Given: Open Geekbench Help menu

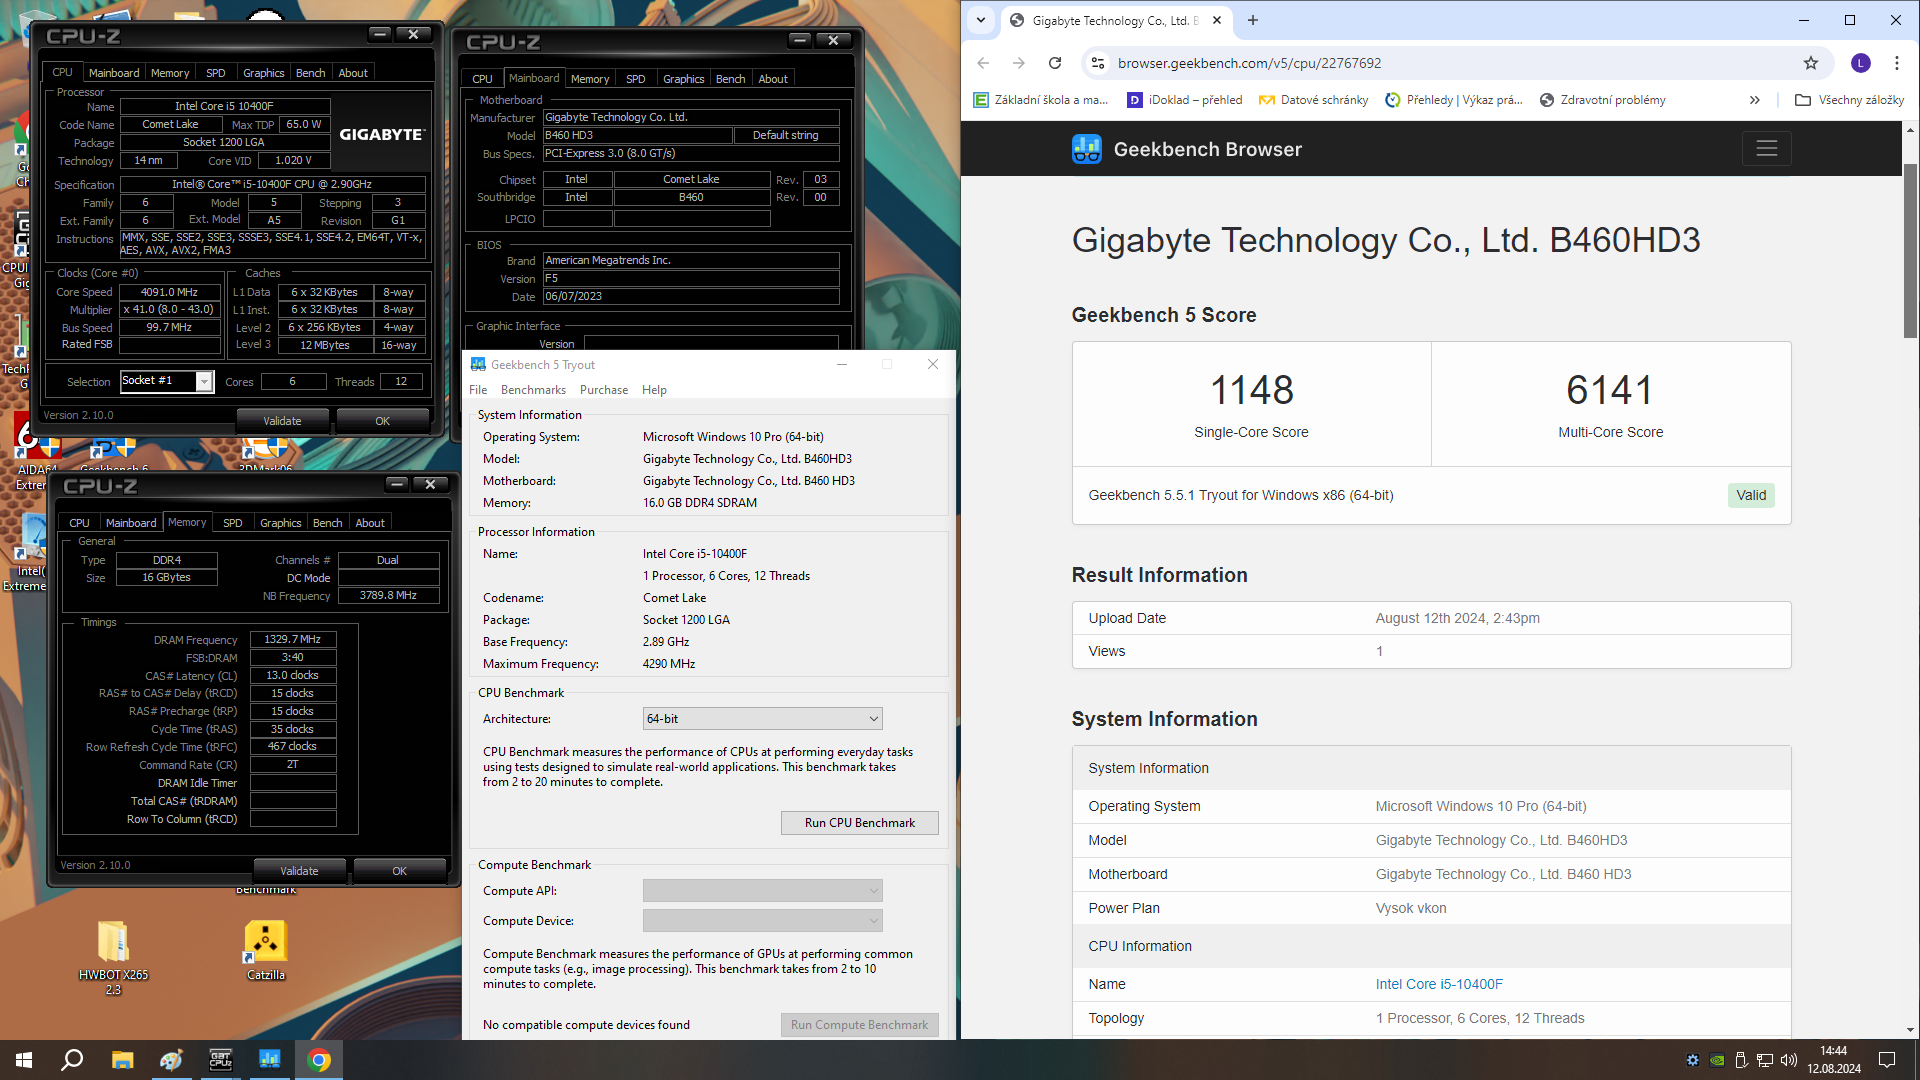Looking at the screenshot, I should [x=654, y=390].
